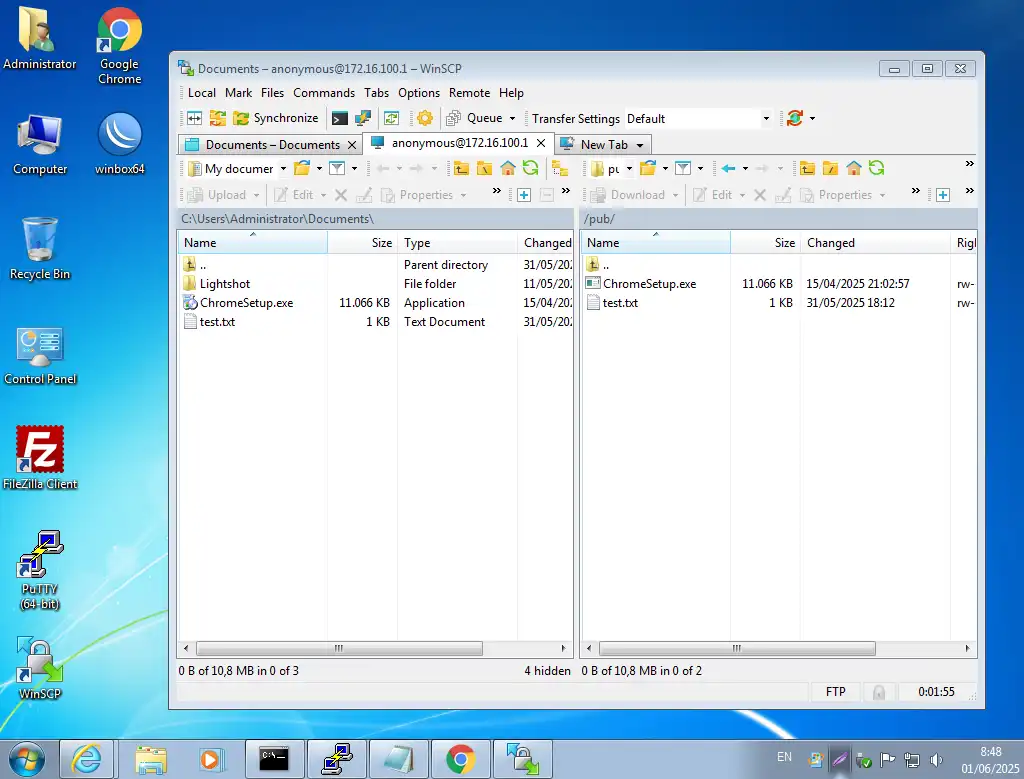The height and width of the screenshot is (779, 1024).
Task: Click the blue back arrow in remote panel
Action: coord(728,168)
